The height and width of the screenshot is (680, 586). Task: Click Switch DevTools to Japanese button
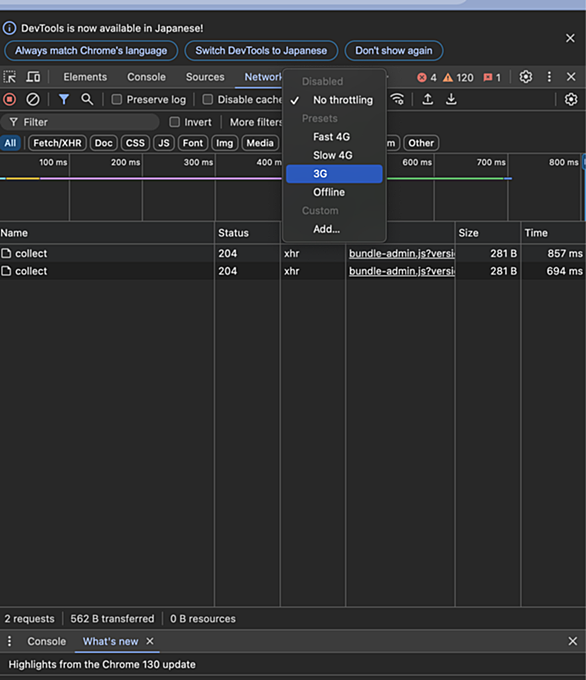pyautogui.click(x=261, y=51)
